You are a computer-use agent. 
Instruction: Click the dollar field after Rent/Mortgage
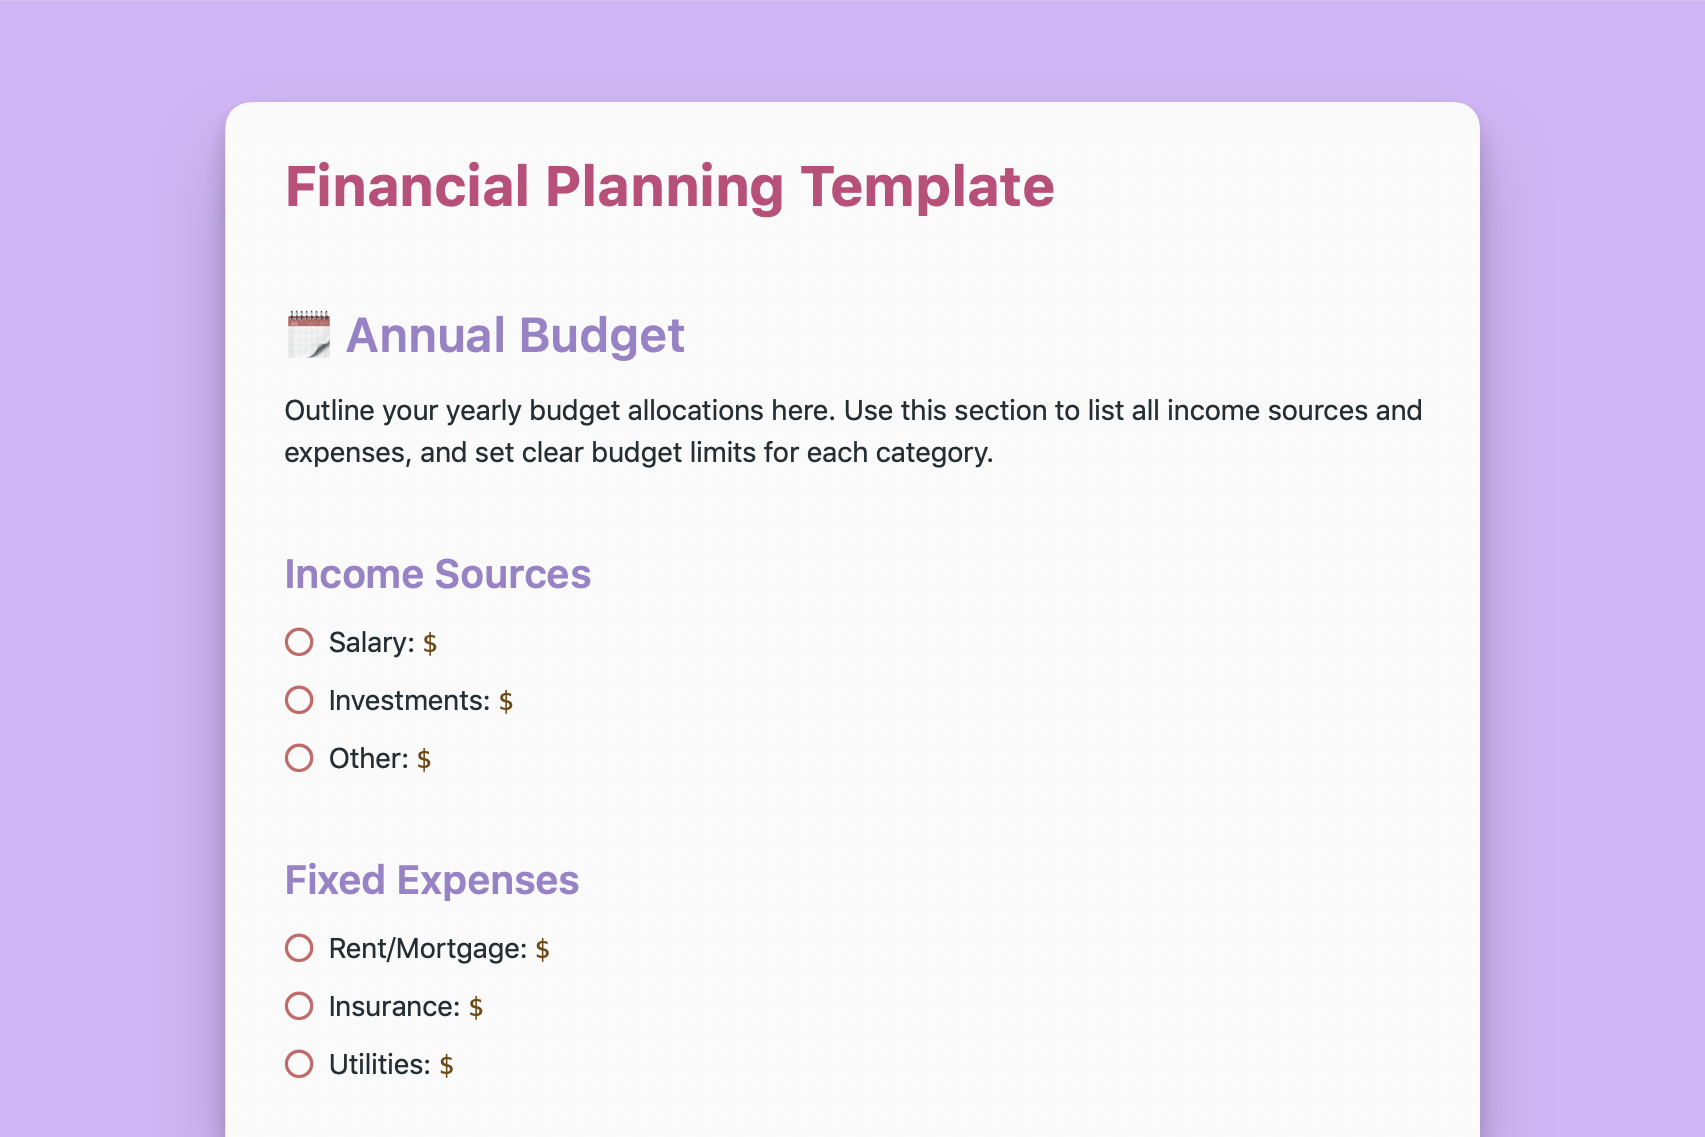click(x=542, y=949)
